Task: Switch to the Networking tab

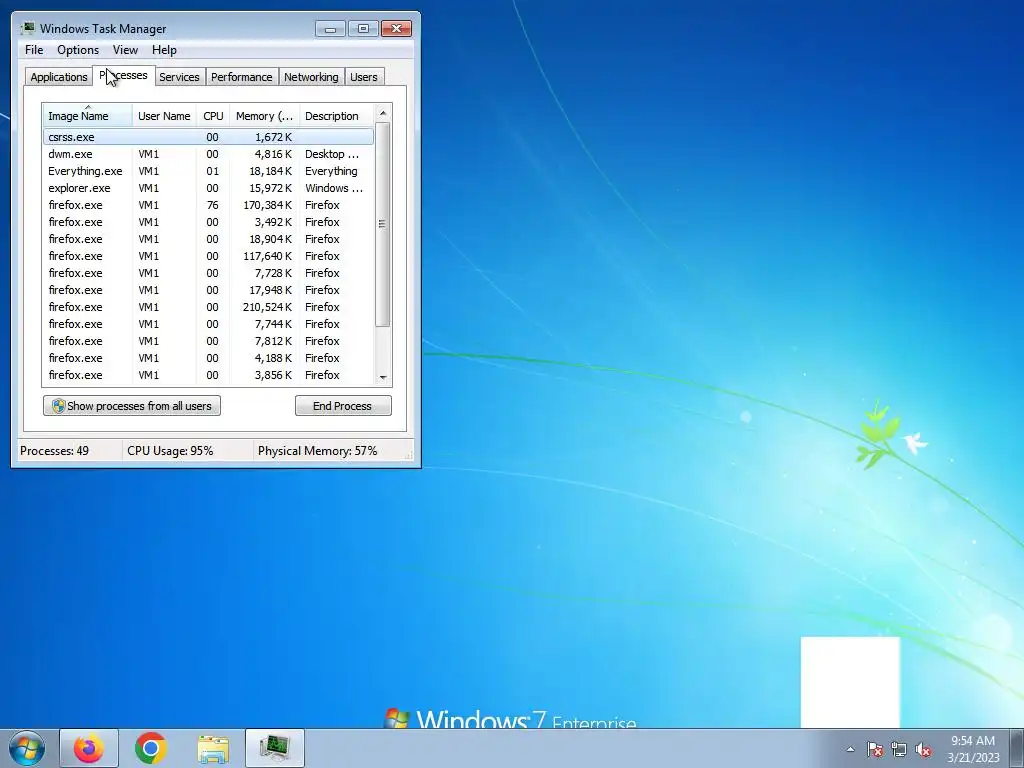Action: [312, 77]
